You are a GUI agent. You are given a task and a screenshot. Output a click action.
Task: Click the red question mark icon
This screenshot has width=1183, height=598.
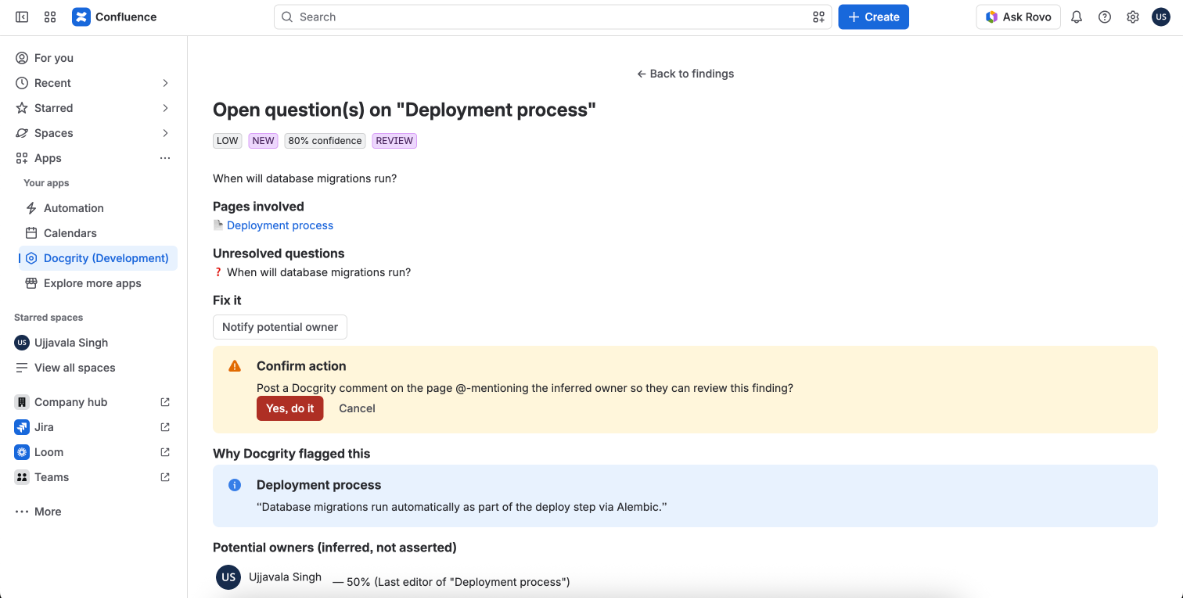pos(218,272)
